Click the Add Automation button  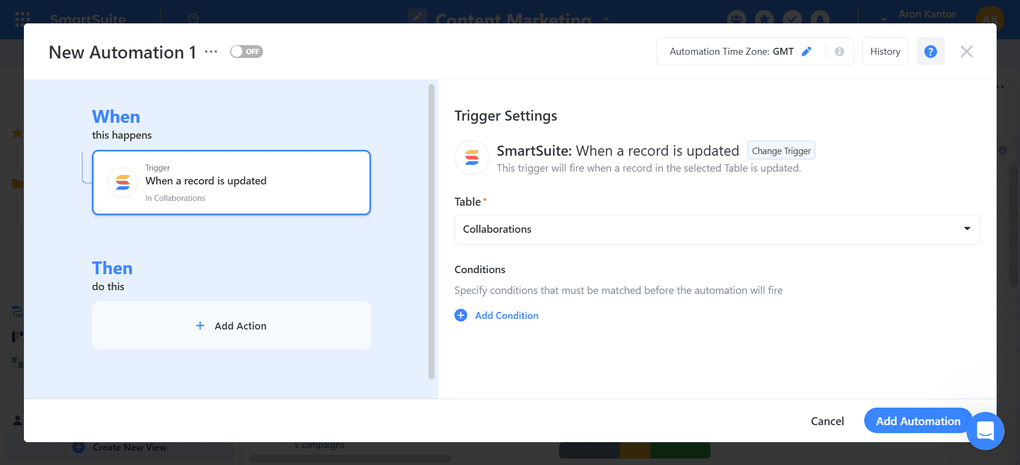[x=918, y=421]
